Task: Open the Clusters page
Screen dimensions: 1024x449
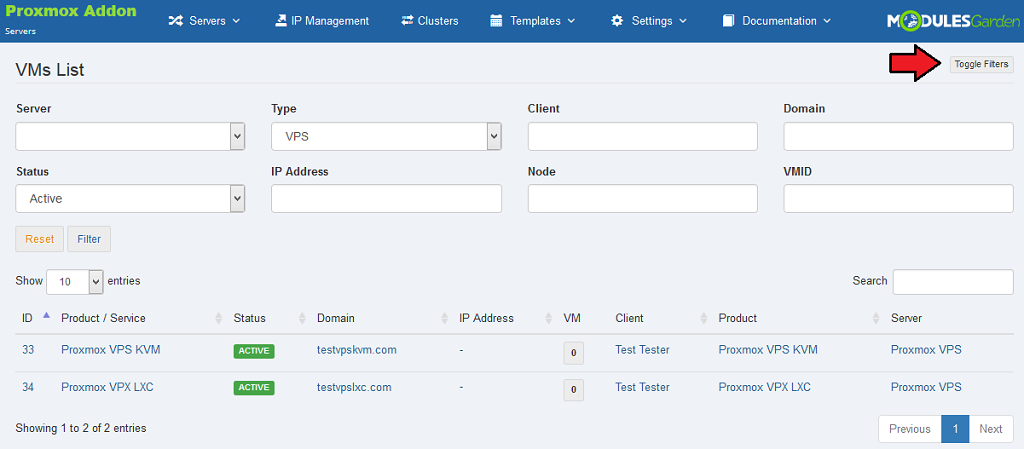Action: [430, 21]
